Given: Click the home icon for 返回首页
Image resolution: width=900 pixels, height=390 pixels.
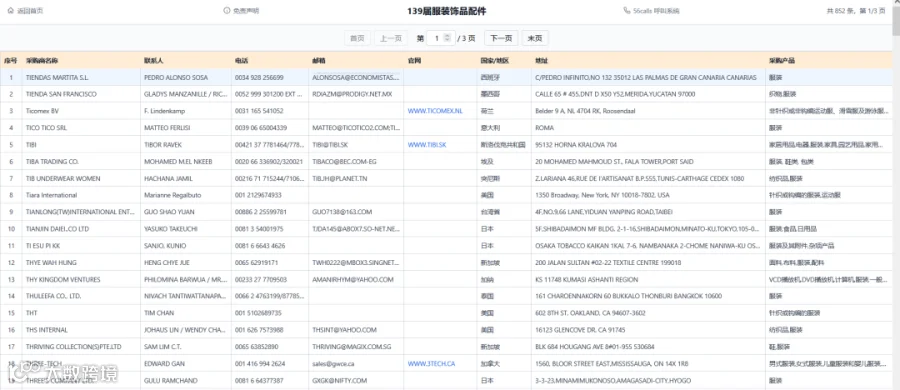Looking at the screenshot, I should [10, 11].
